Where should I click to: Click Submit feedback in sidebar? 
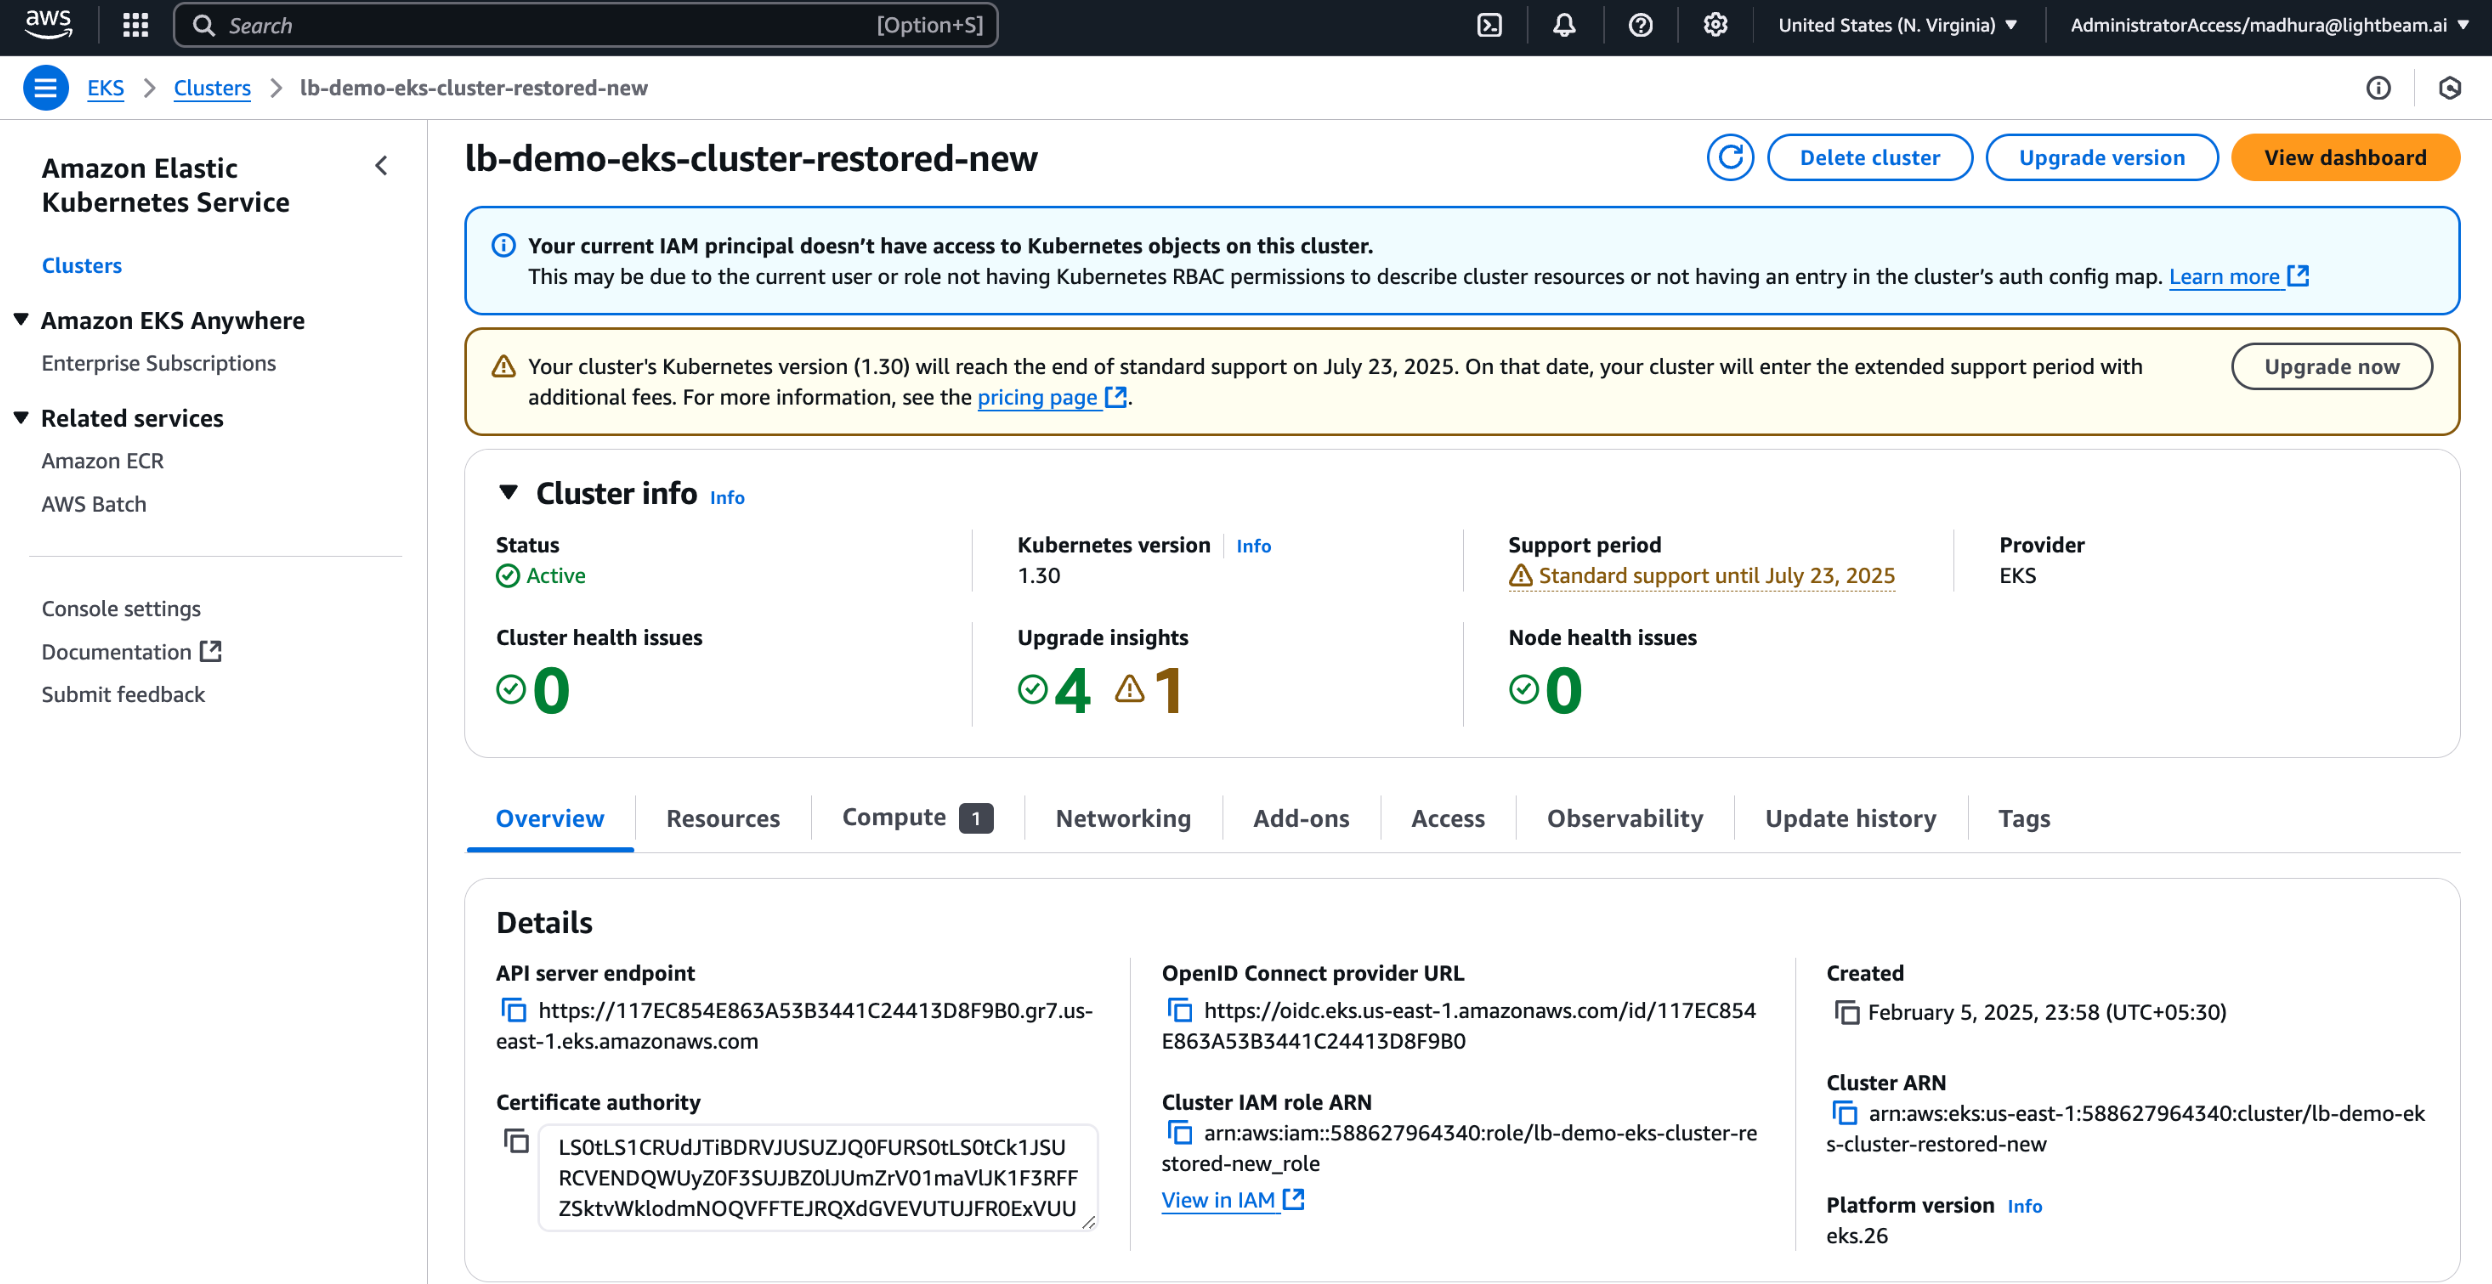123,694
